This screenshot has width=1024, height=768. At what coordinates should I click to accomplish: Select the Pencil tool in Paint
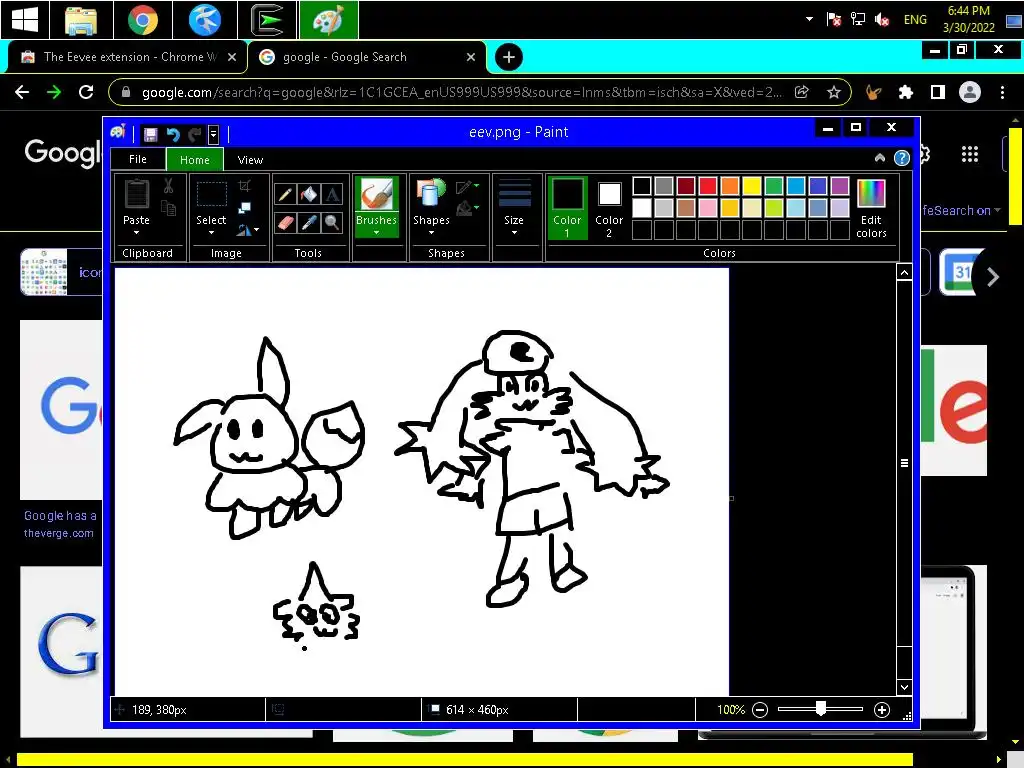(x=285, y=194)
